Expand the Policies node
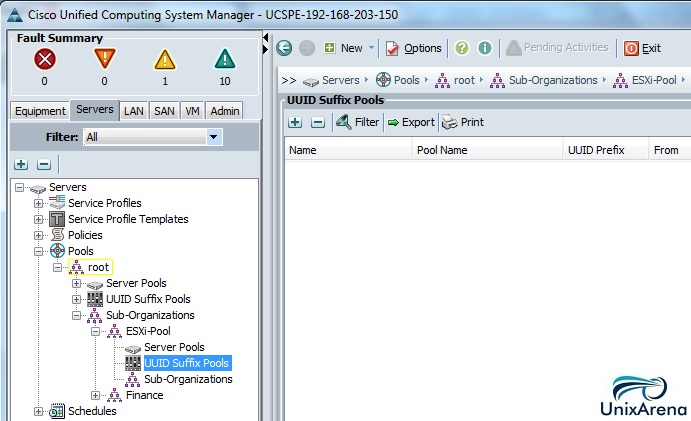This screenshot has width=691, height=421. (x=38, y=235)
